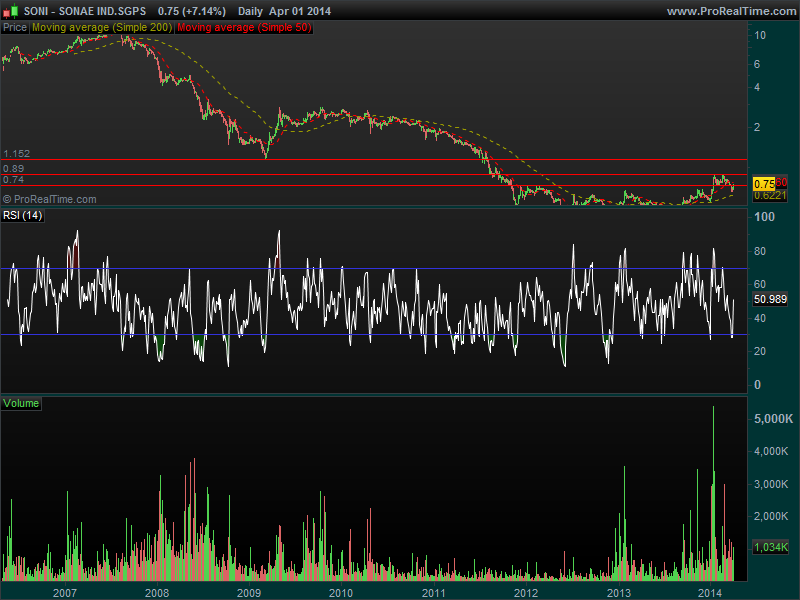The width and height of the screenshot is (800, 600).
Task: Click the RSI (14) panel label
Action: tap(22, 215)
